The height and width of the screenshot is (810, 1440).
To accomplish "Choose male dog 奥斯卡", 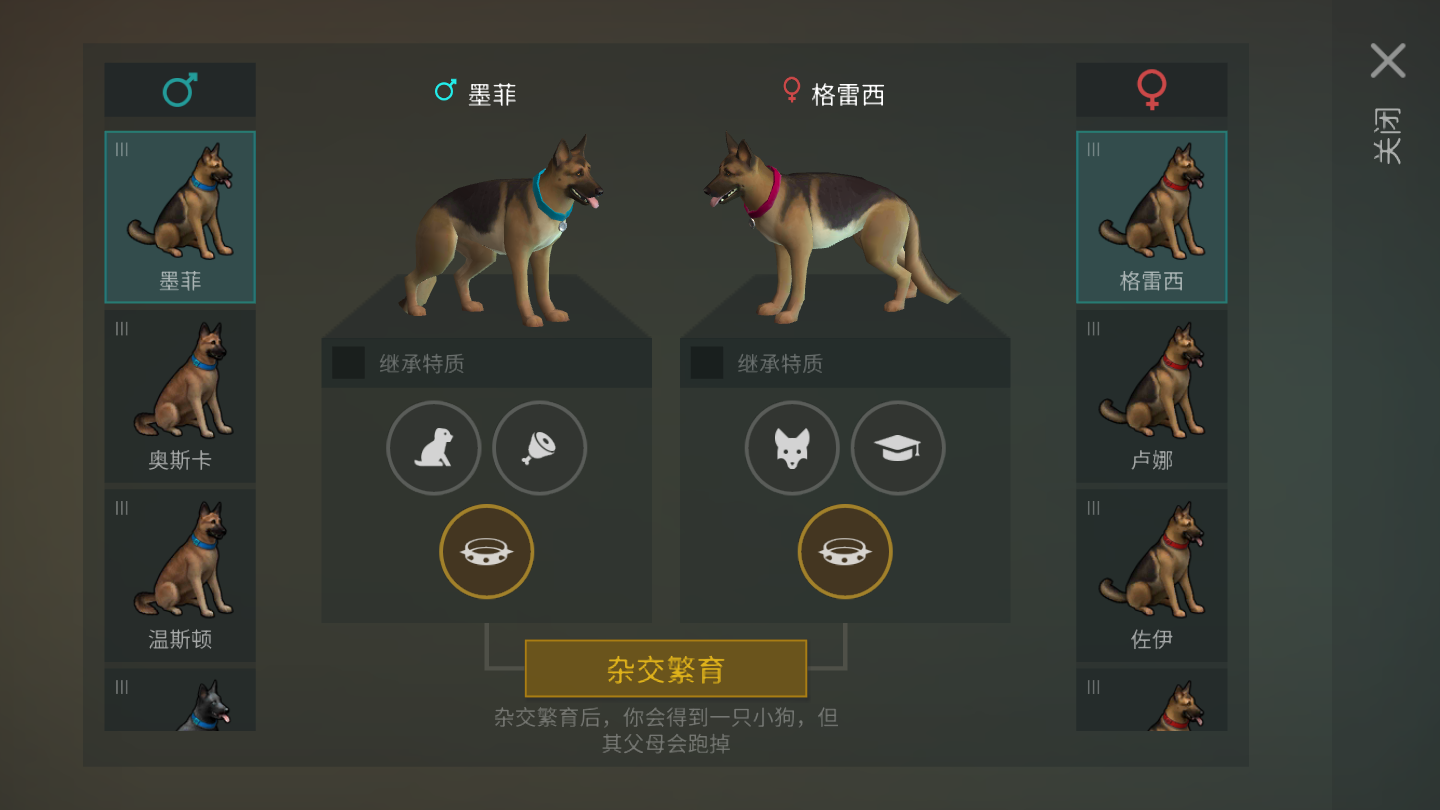I will coord(180,396).
